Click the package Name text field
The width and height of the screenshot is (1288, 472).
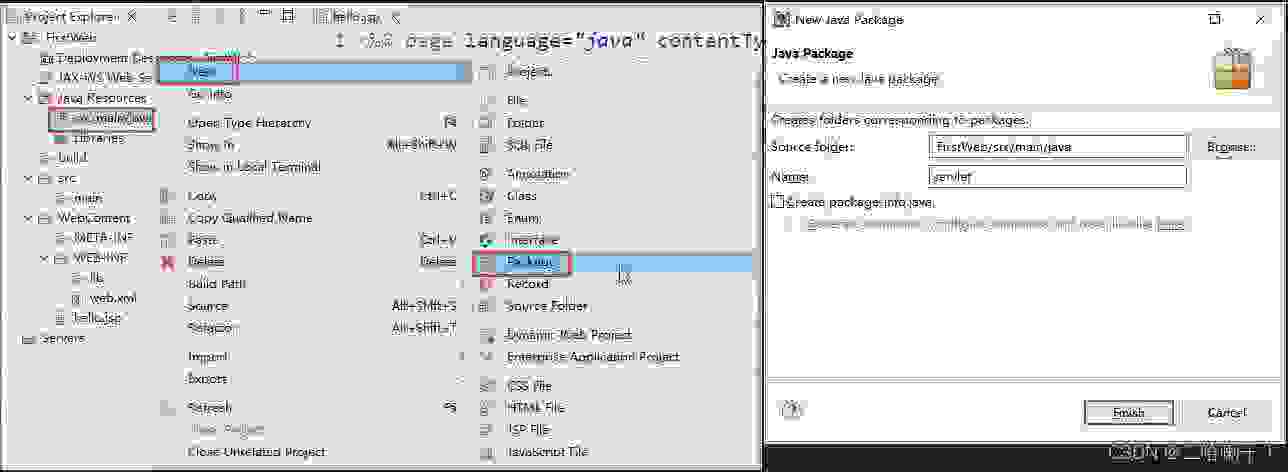1057,177
